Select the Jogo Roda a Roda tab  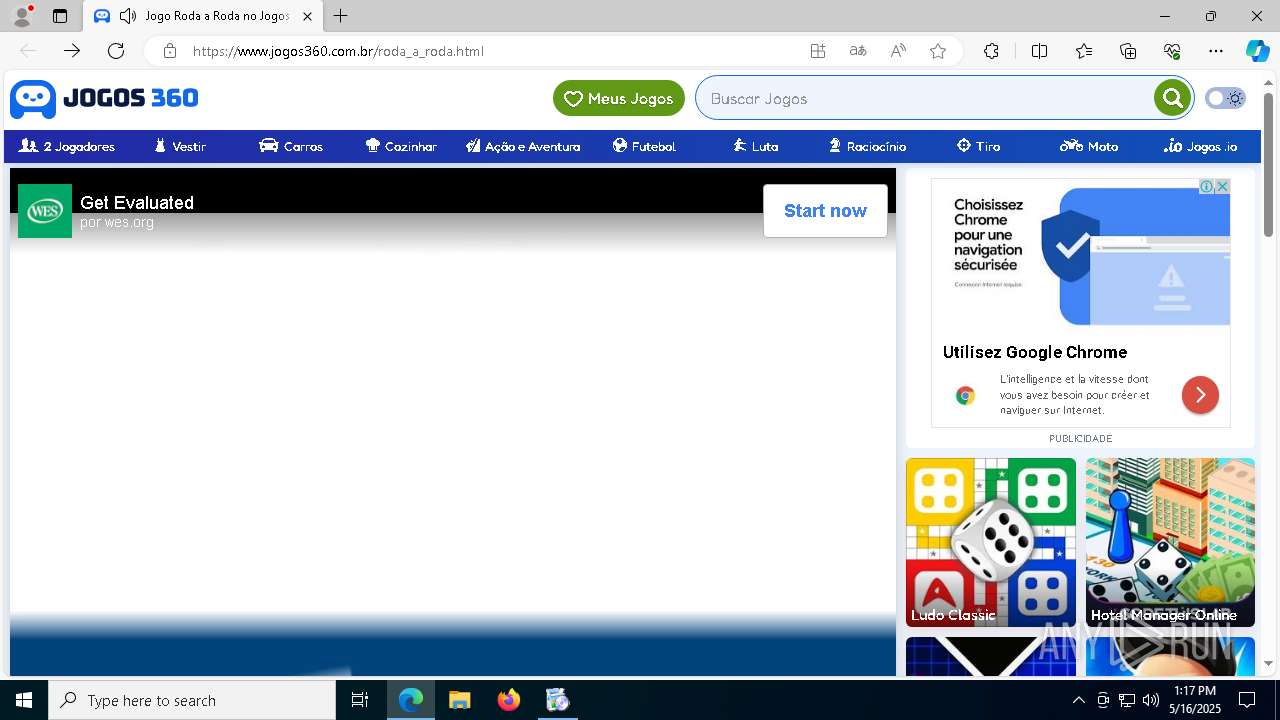coord(204,16)
